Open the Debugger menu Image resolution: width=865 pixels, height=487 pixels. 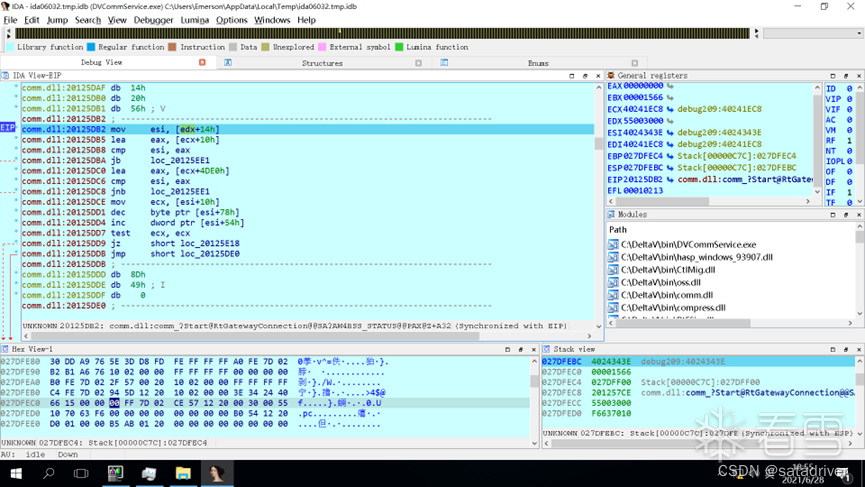153,20
